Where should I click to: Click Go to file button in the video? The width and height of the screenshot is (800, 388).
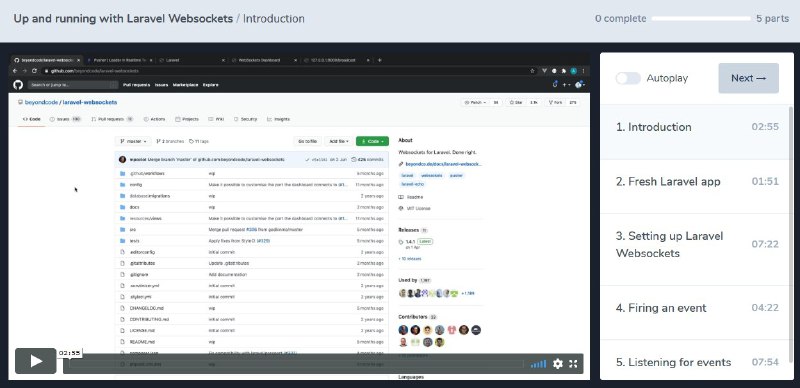[x=308, y=141]
